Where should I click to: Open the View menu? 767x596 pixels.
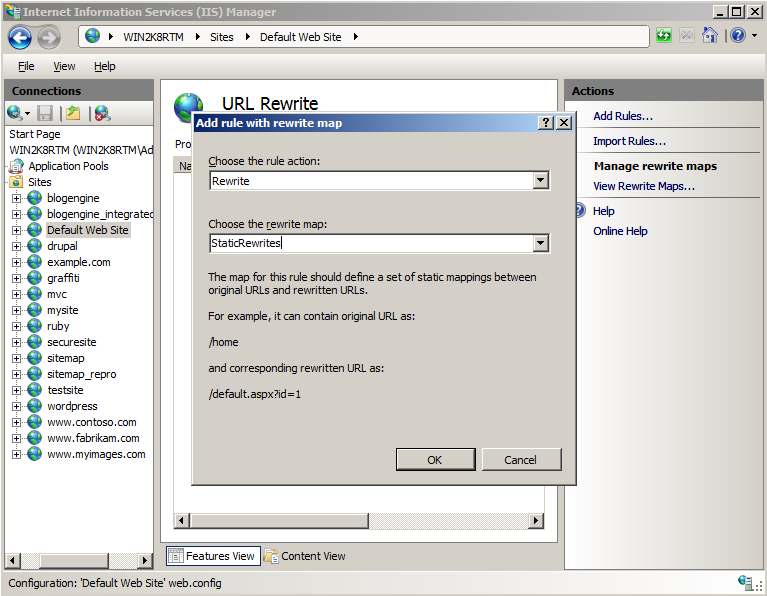point(64,66)
